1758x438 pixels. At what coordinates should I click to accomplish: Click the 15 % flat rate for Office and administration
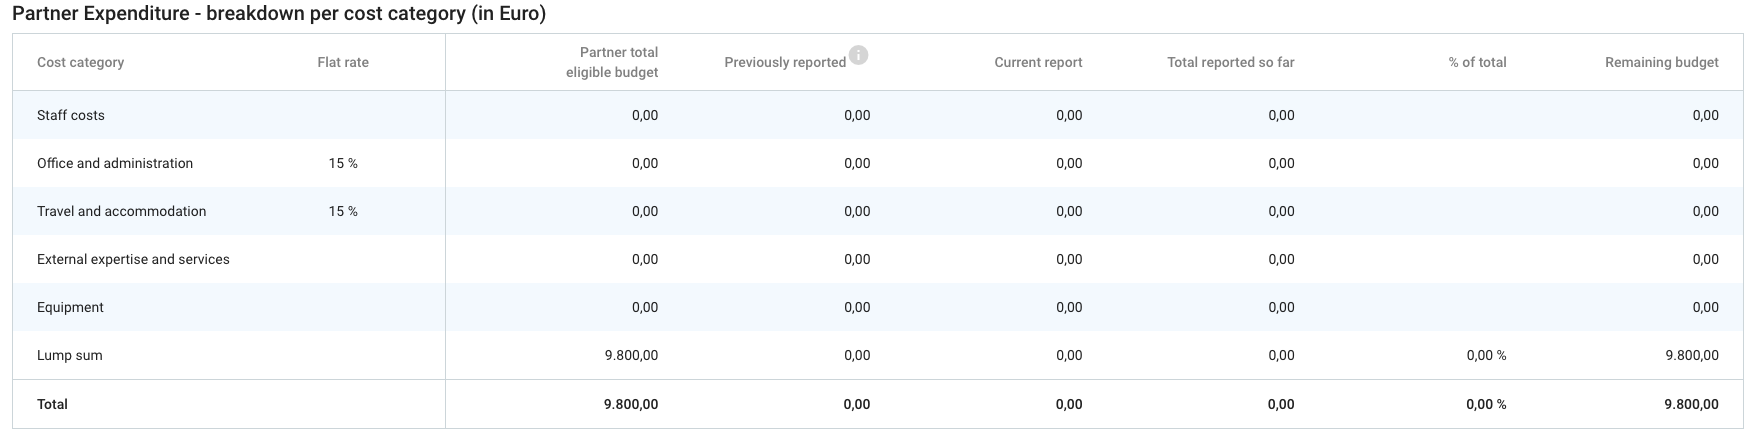click(343, 163)
